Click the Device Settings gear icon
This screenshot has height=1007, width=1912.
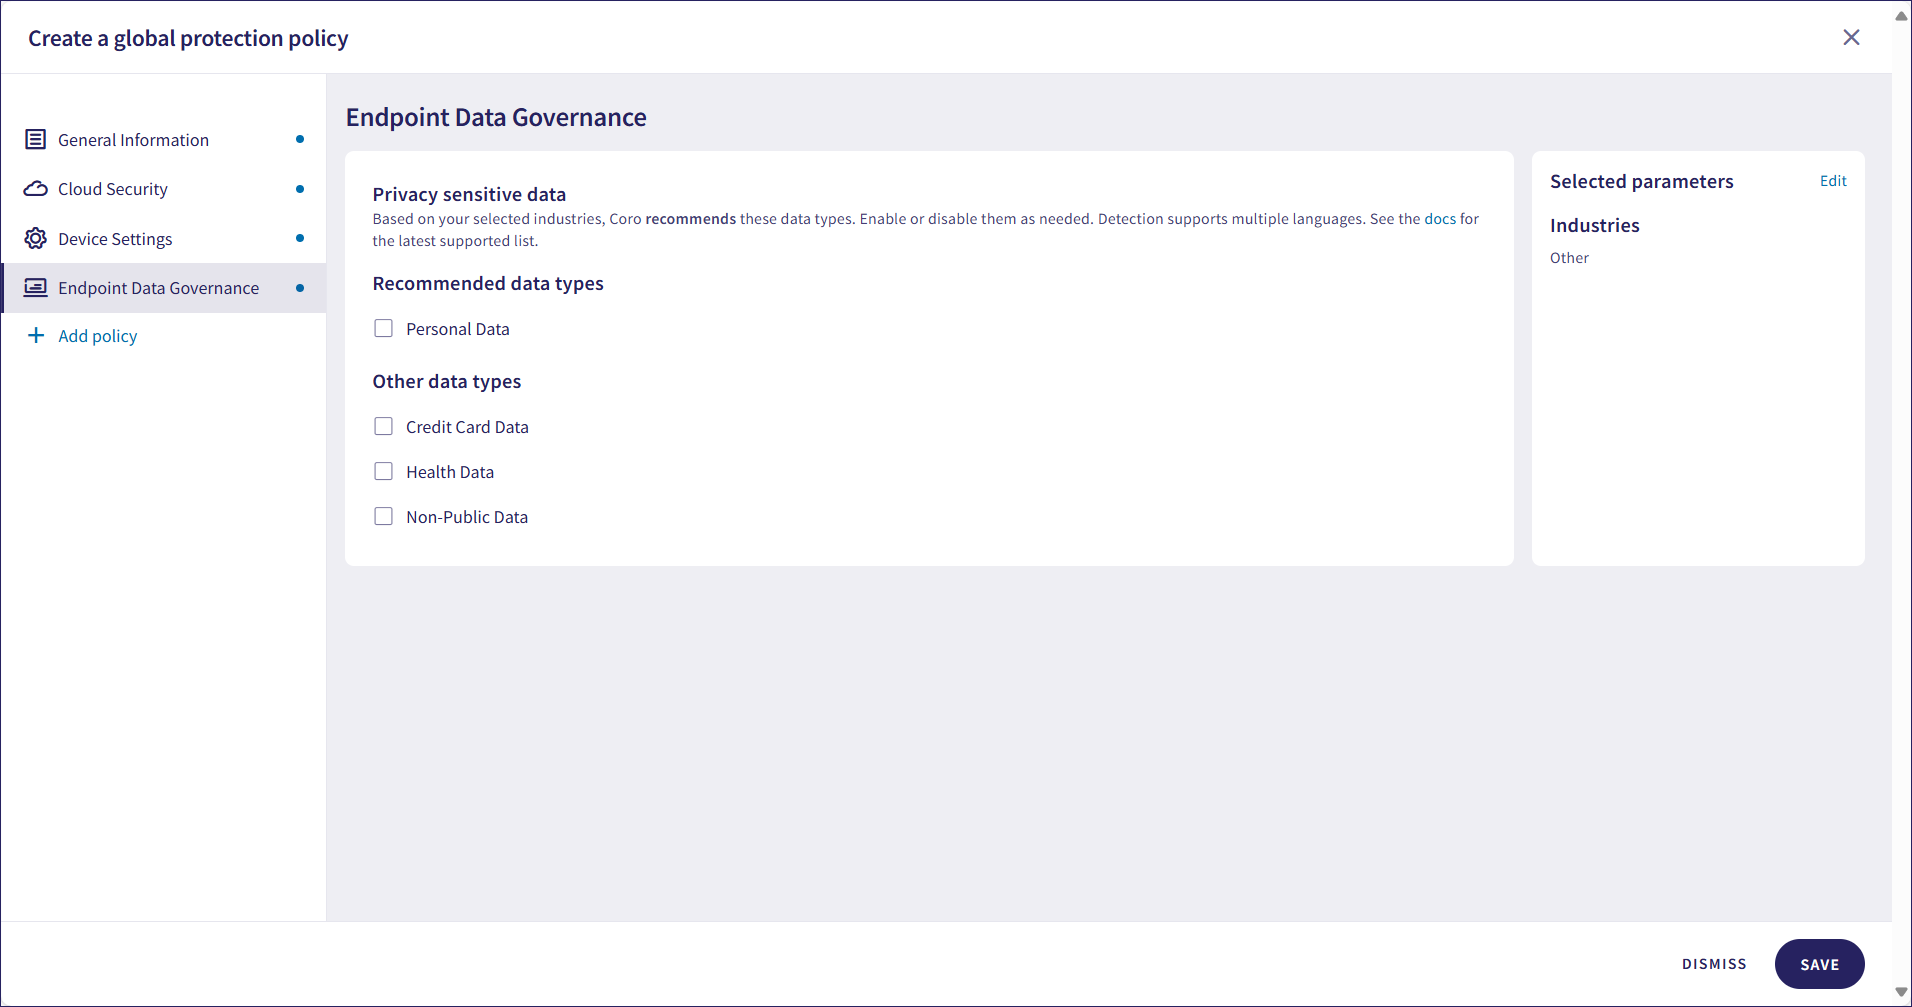36,239
